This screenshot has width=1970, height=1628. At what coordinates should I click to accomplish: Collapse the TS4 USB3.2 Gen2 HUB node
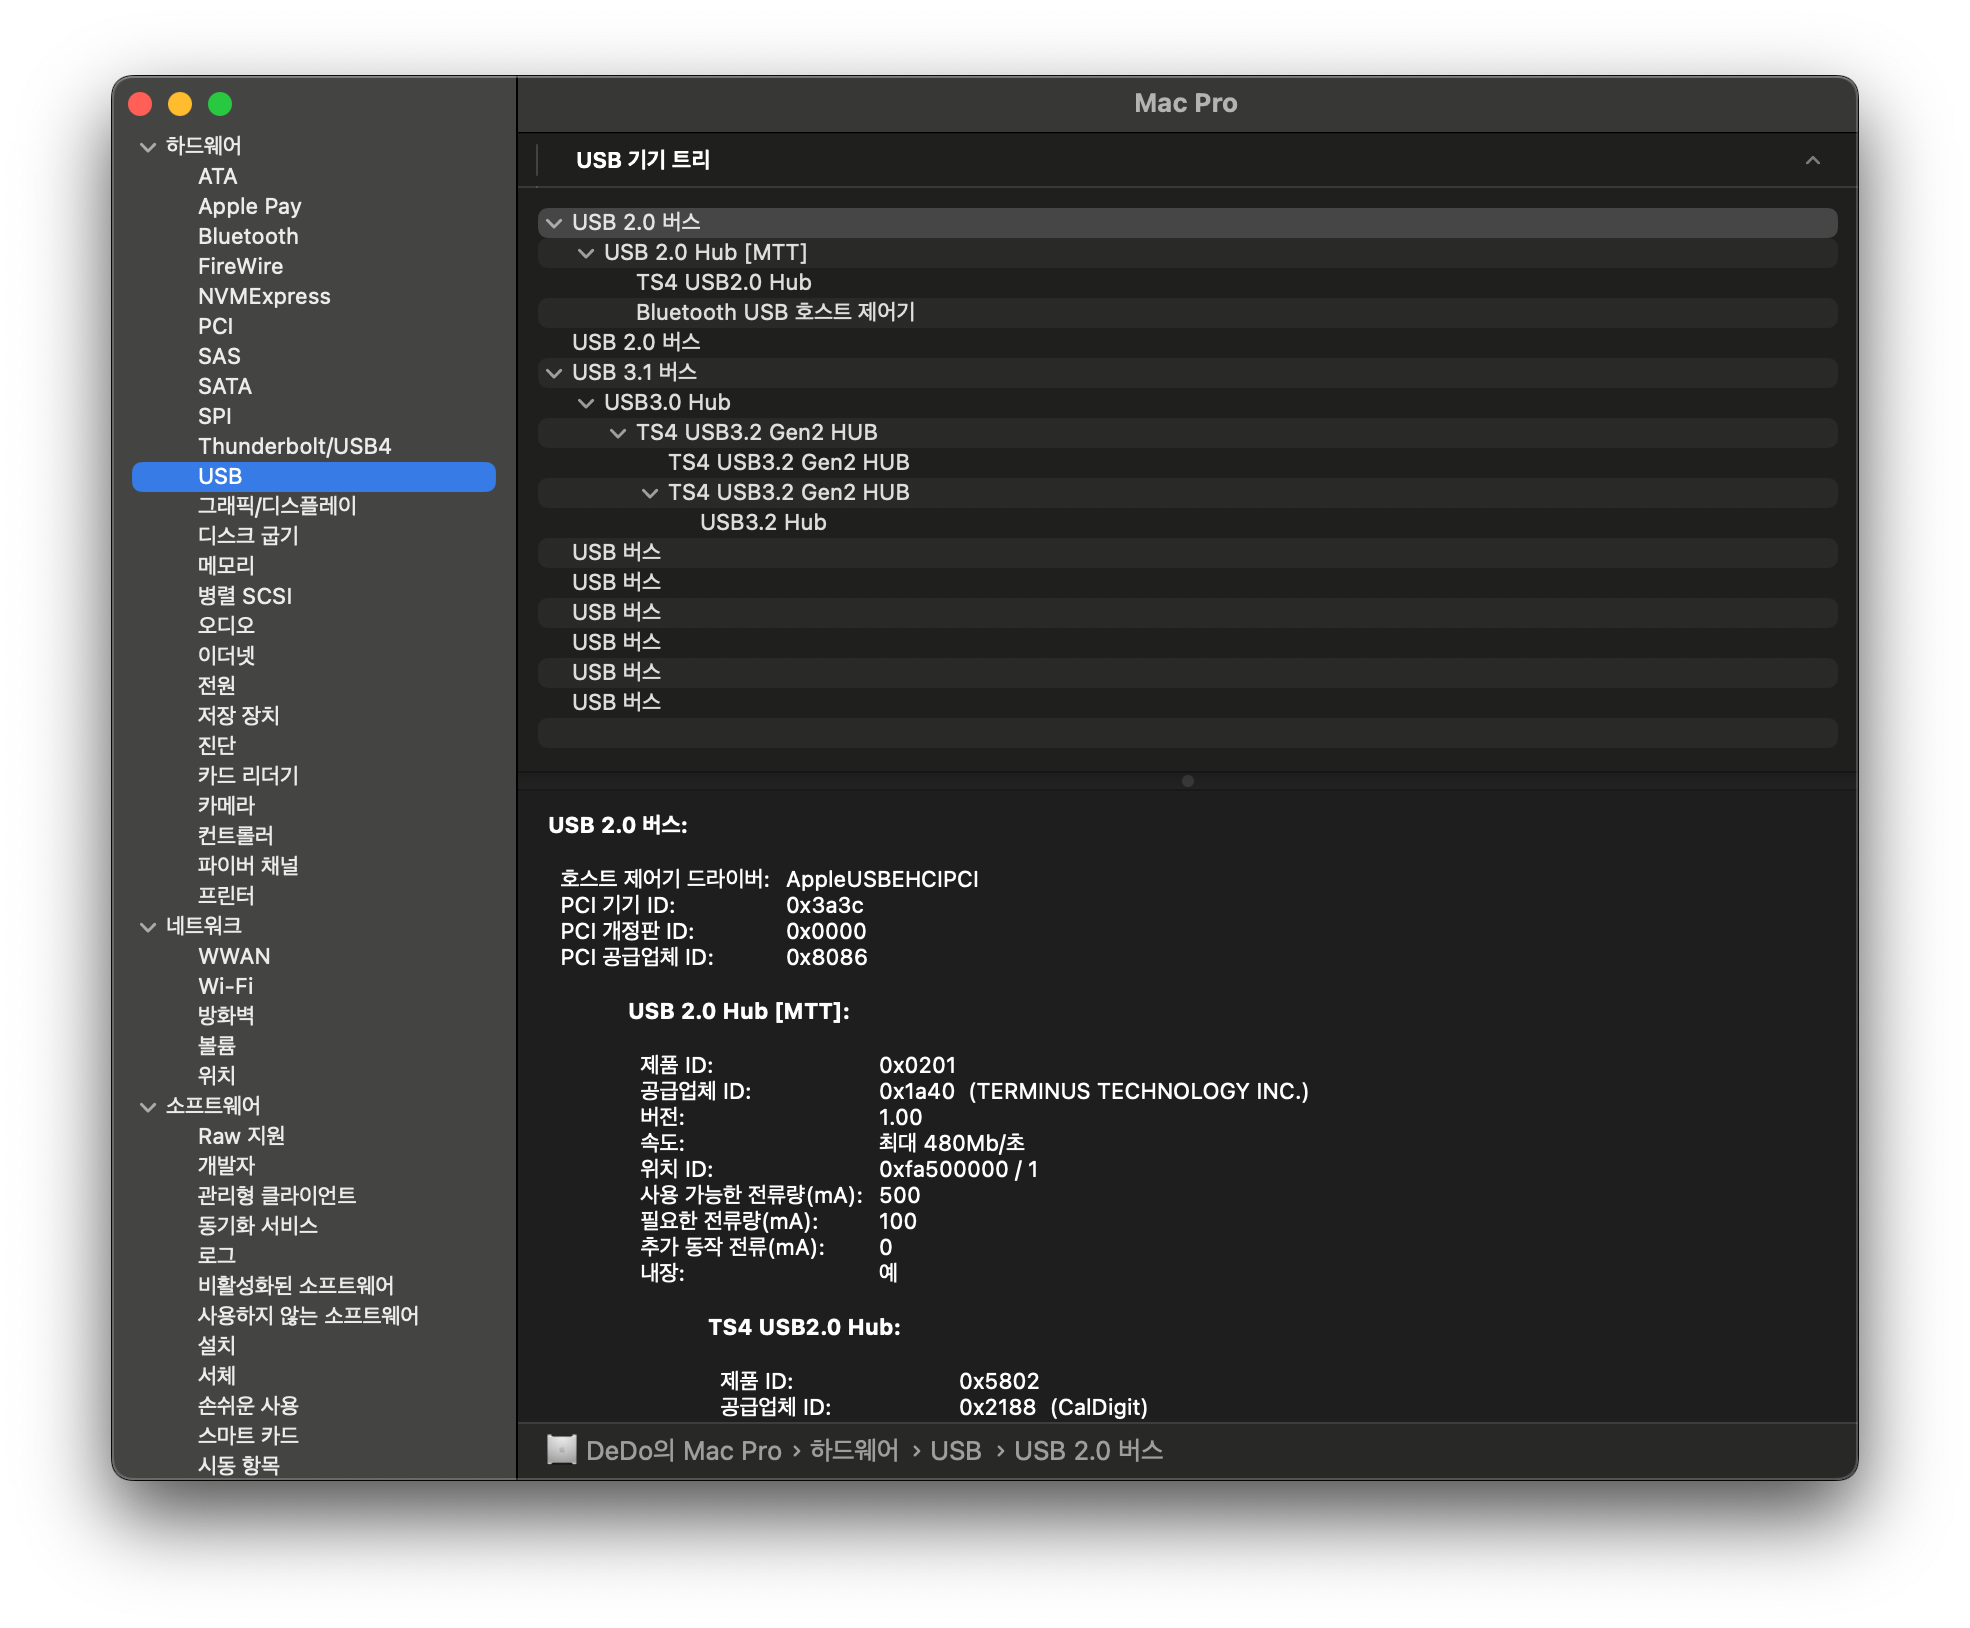click(616, 432)
